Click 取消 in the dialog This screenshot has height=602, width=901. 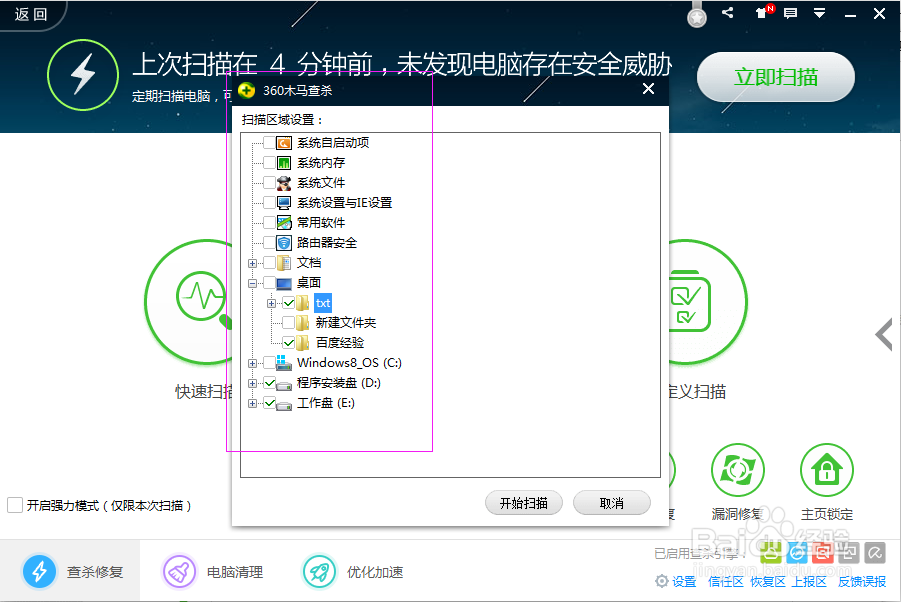point(611,503)
